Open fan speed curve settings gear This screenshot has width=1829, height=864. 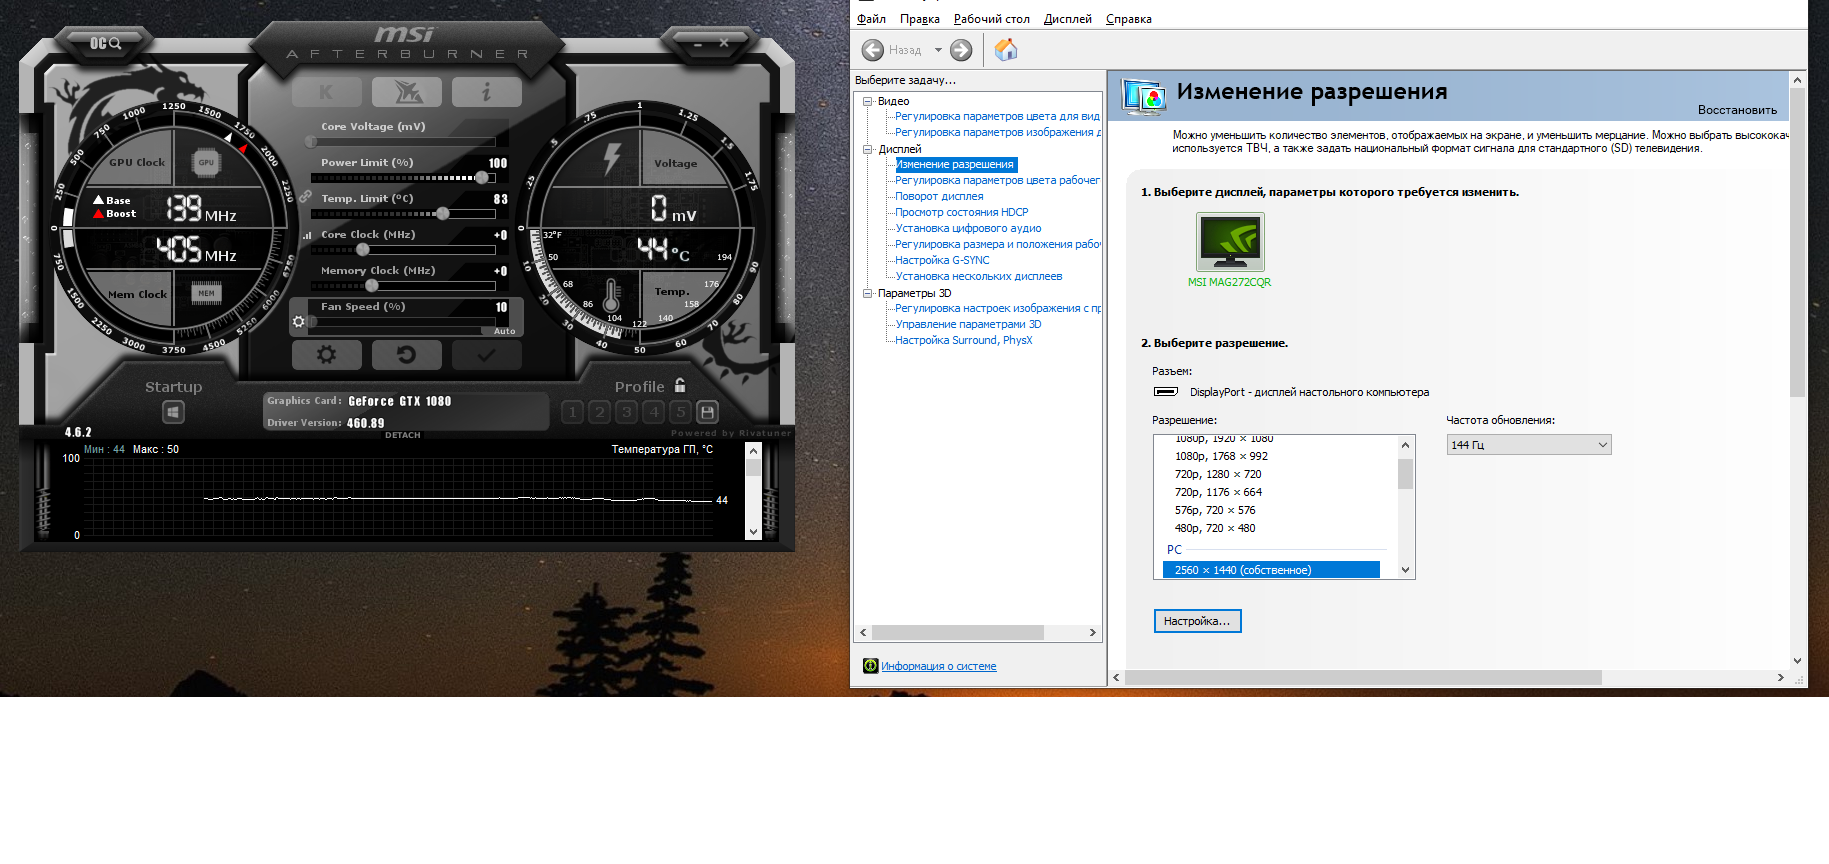298,322
